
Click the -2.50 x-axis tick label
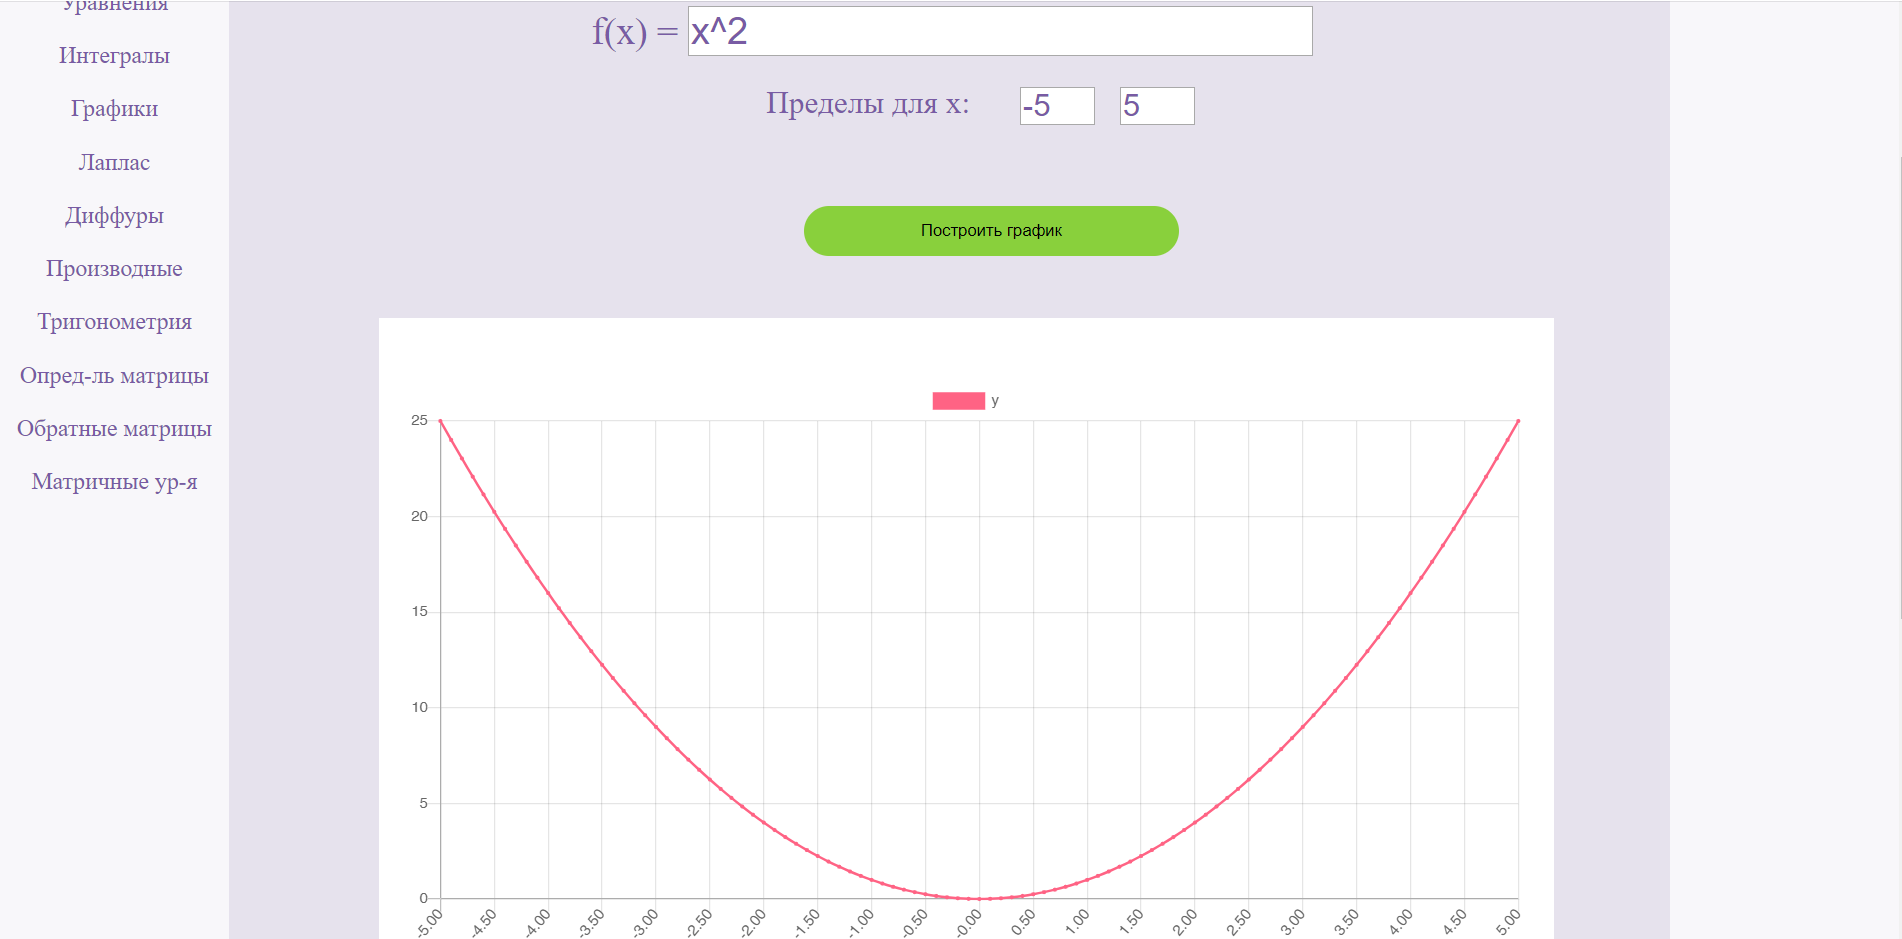(x=699, y=922)
